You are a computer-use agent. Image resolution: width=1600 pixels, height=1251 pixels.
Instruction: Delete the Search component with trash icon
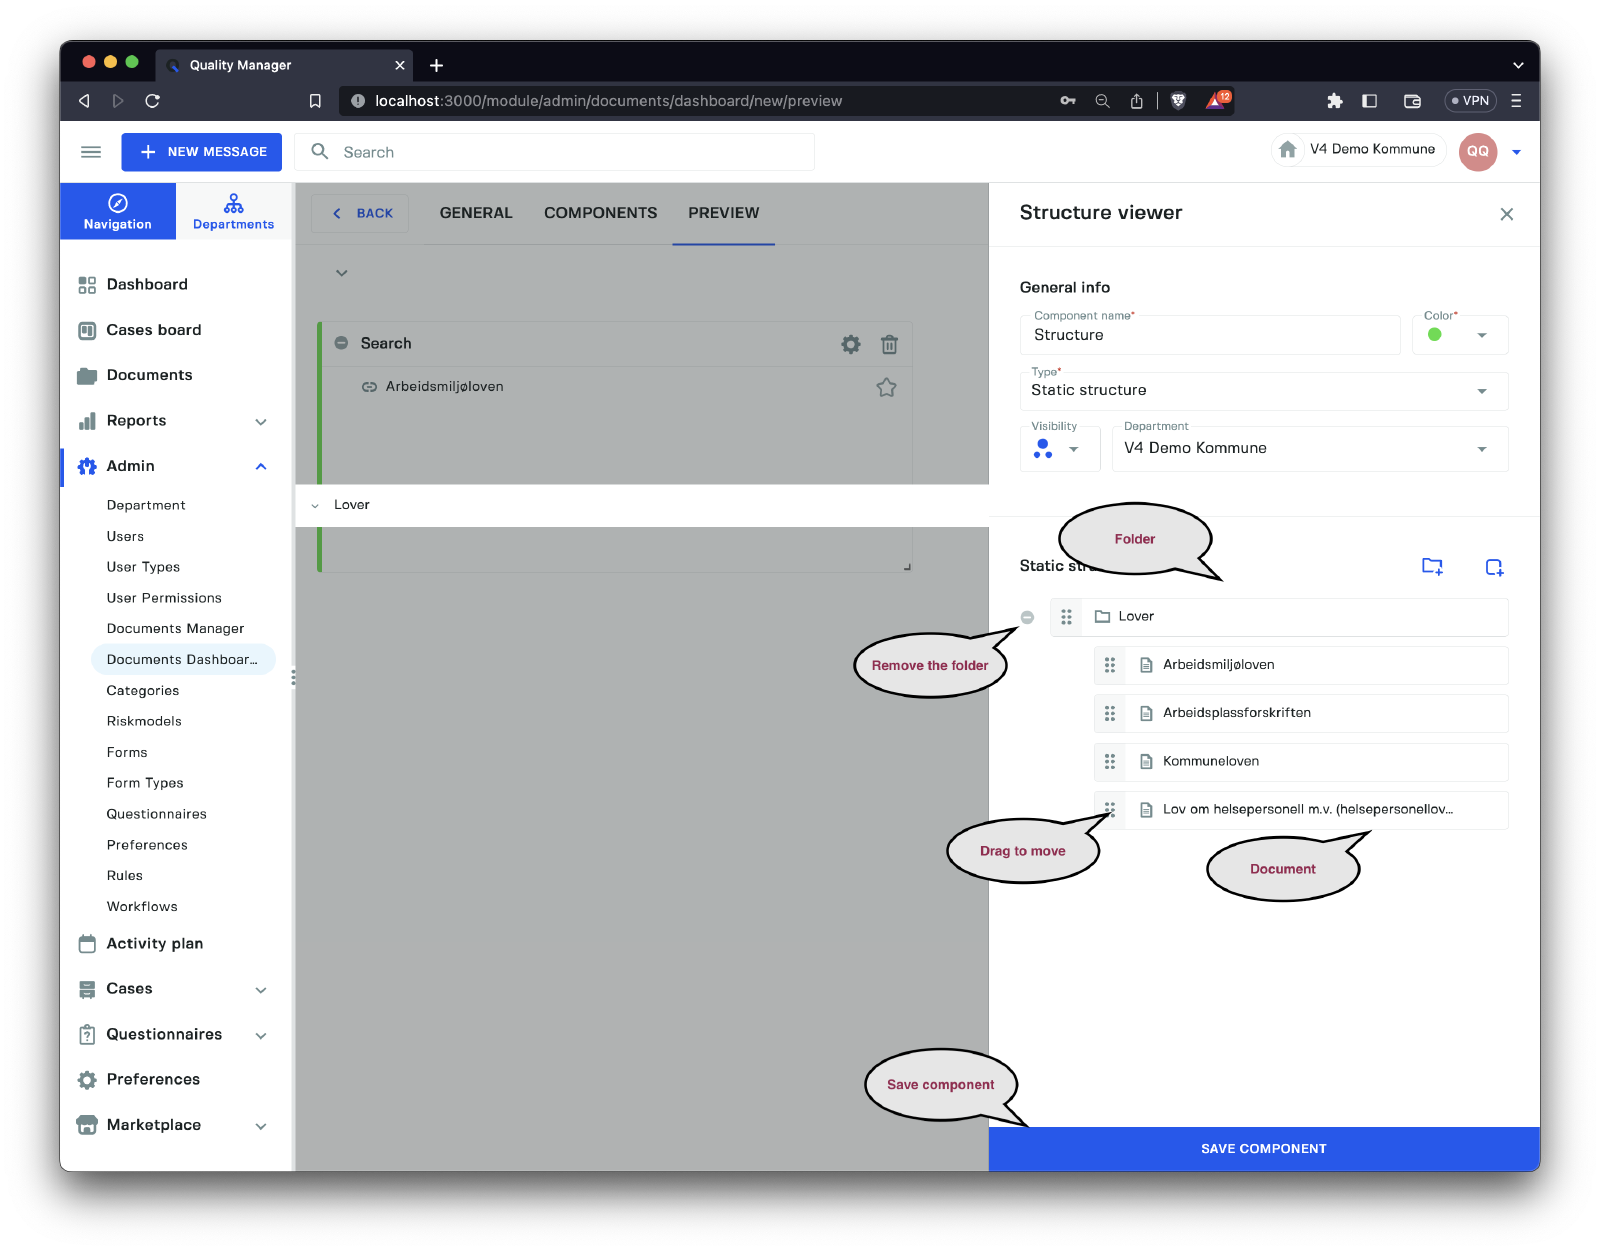click(x=889, y=344)
